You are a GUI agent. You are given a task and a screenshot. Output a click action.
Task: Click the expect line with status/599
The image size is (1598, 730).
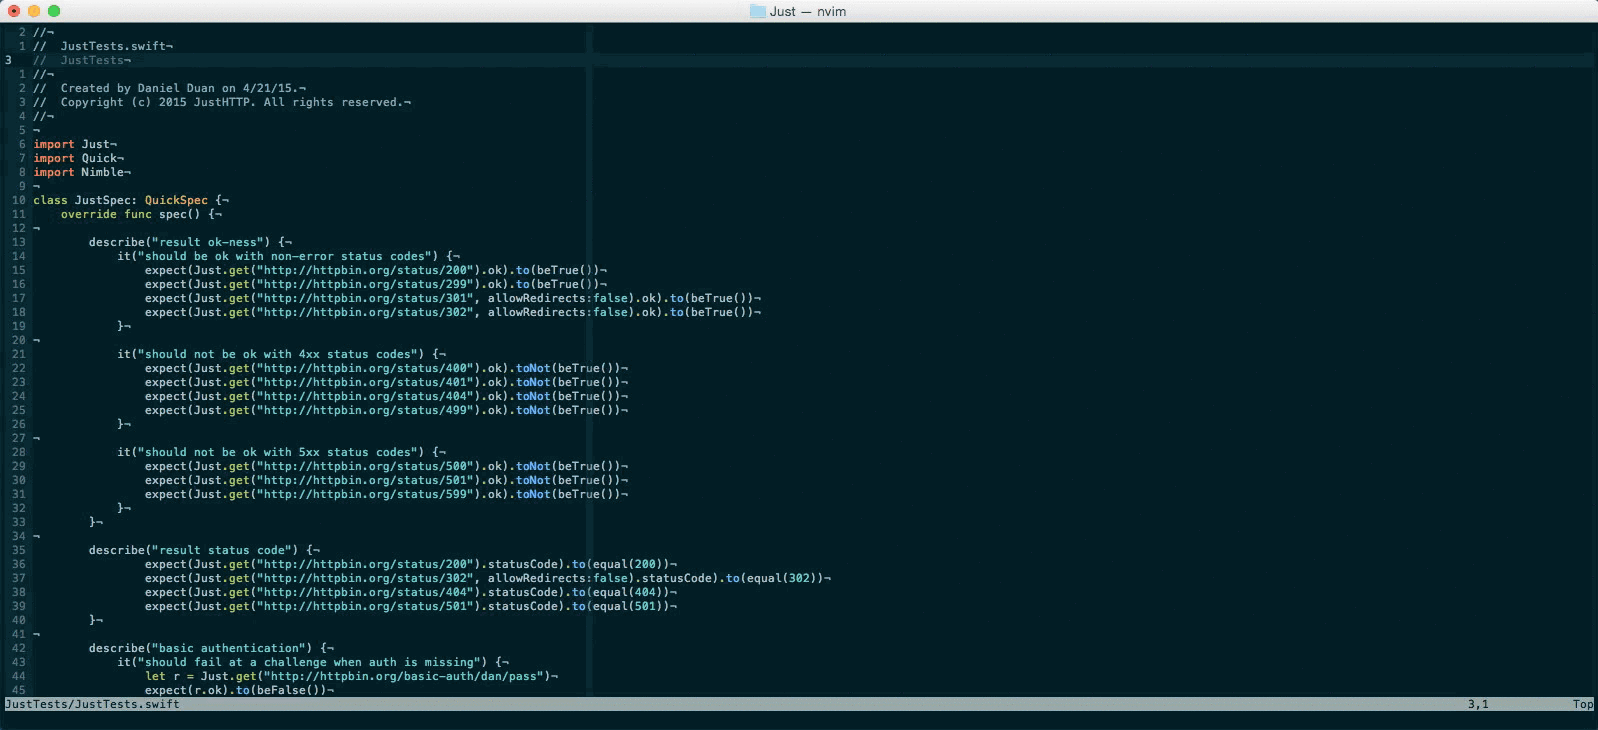pos(387,494)
